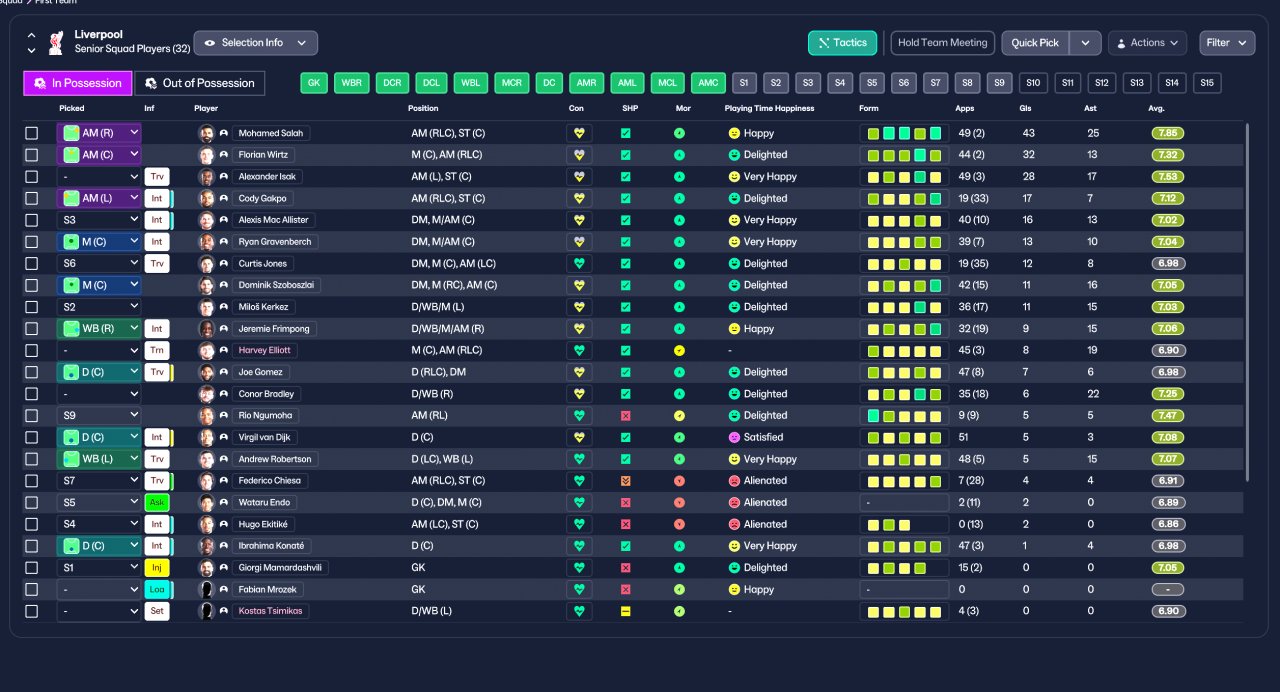Screen dimensions: 1280x692
Task: Open the Tactics screen button
Action: pos(843,43)
